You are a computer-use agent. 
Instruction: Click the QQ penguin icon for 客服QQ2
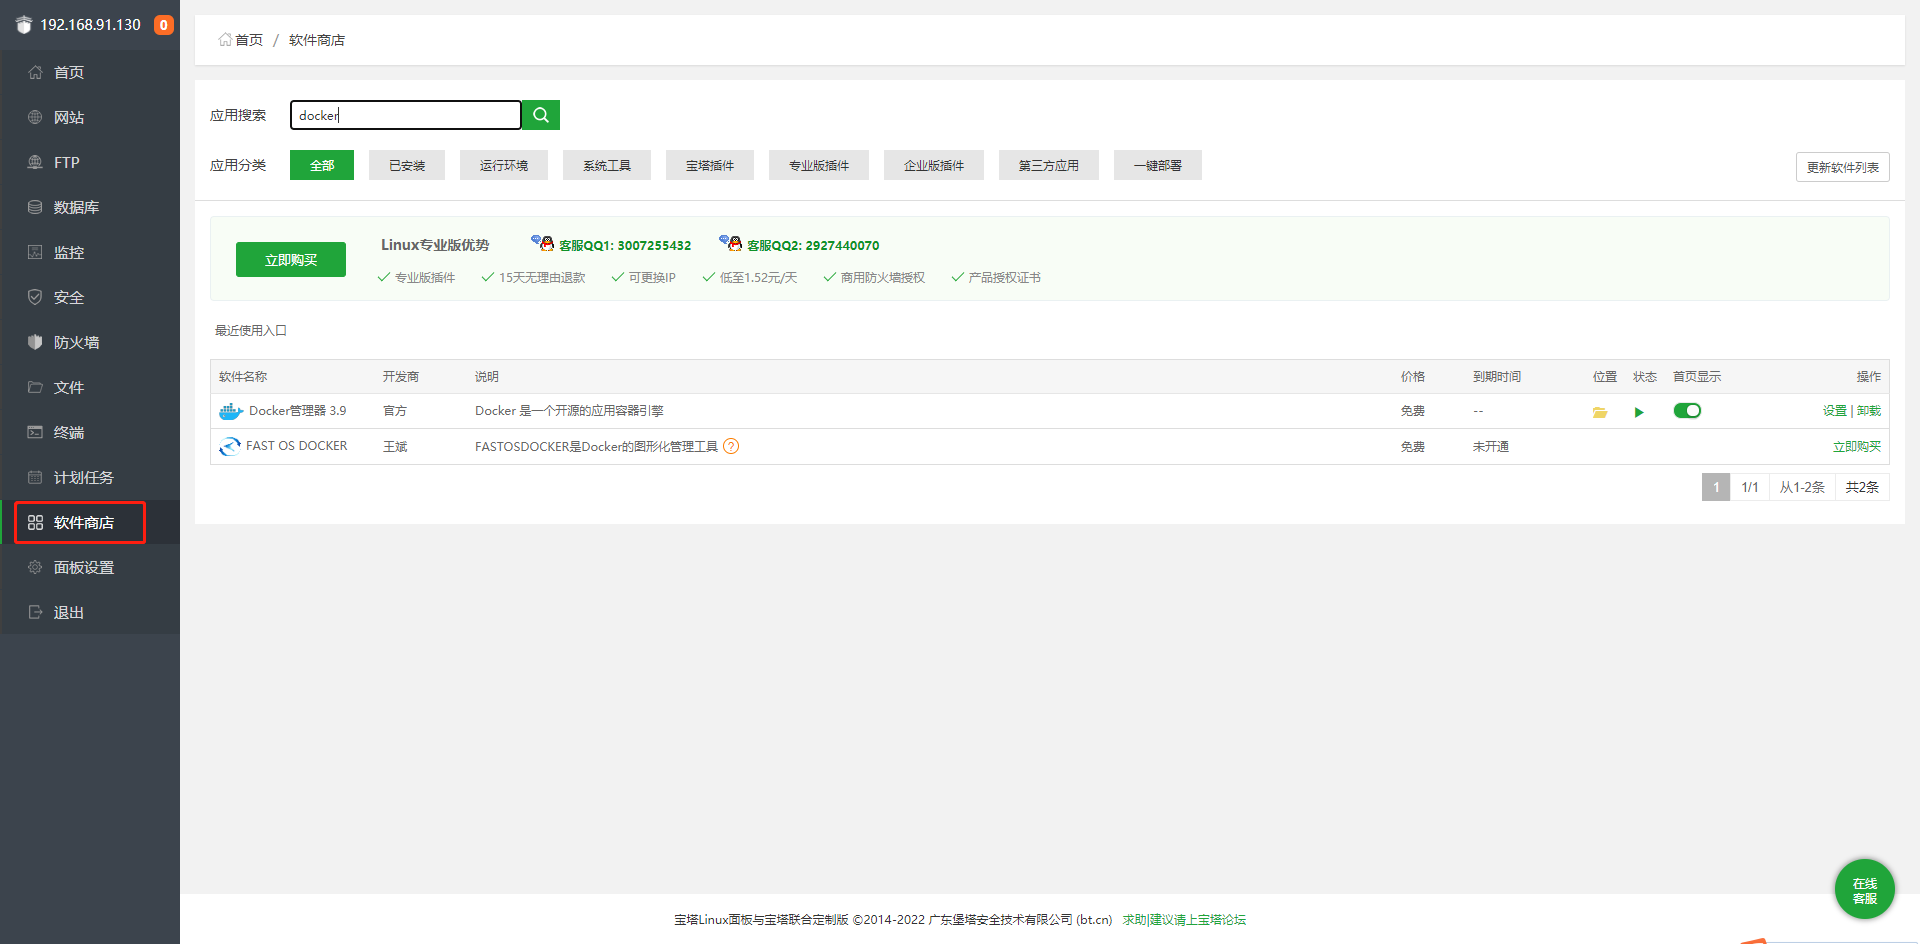731,243
